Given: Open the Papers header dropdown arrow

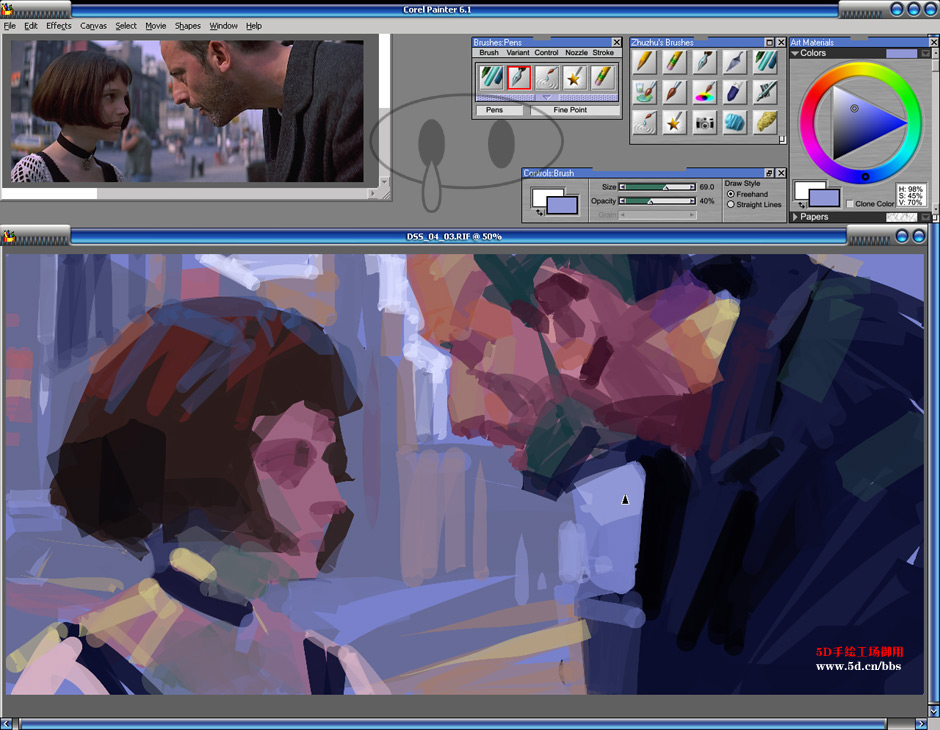Looking at the screenshot, I should [x=926, y=217].
